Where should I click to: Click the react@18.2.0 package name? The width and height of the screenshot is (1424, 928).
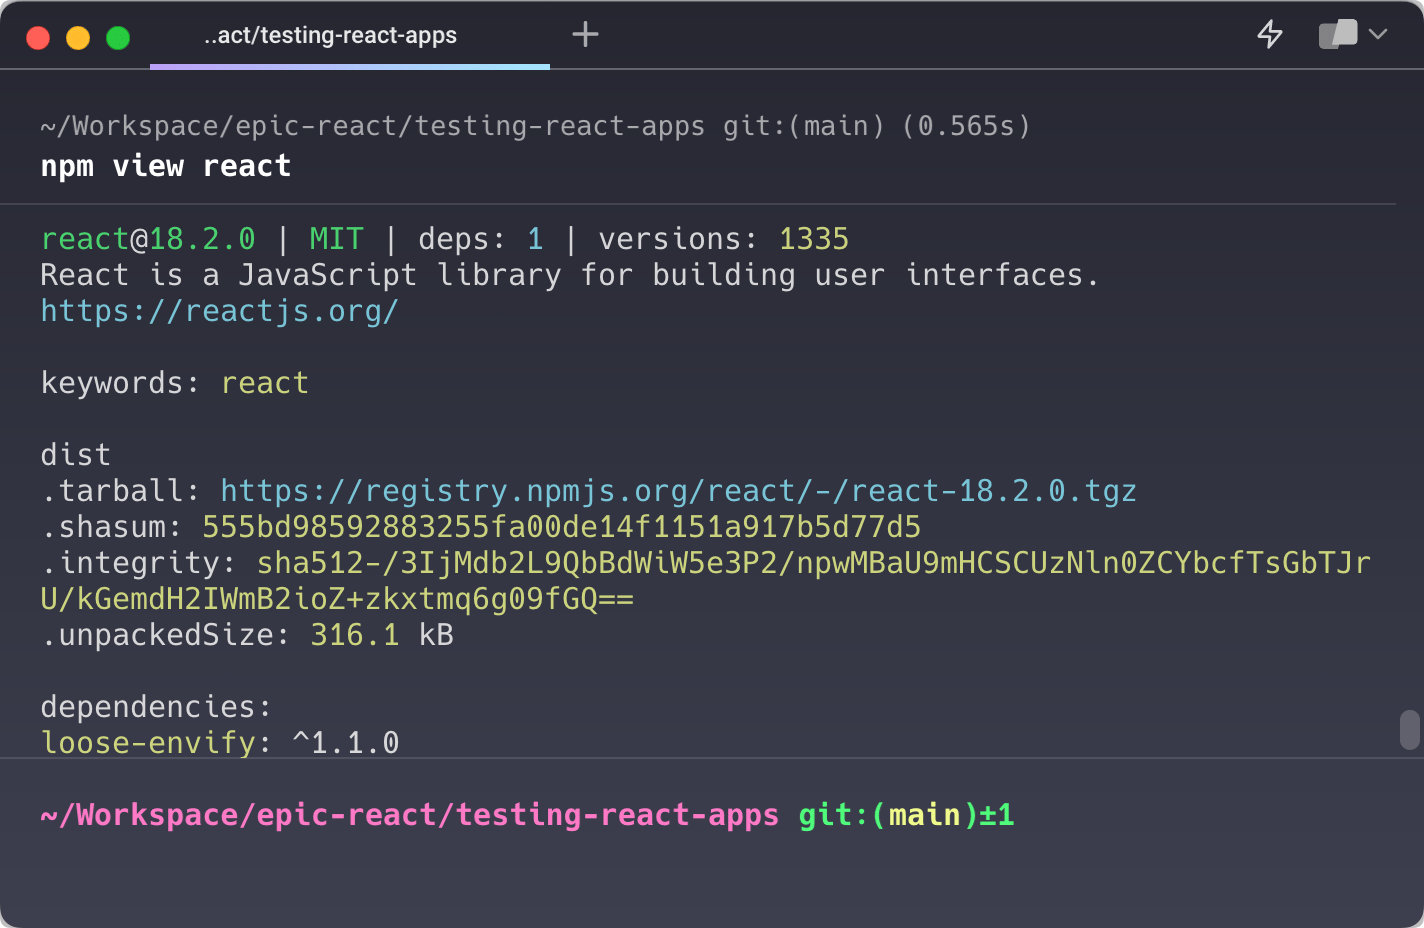(148, 239)
